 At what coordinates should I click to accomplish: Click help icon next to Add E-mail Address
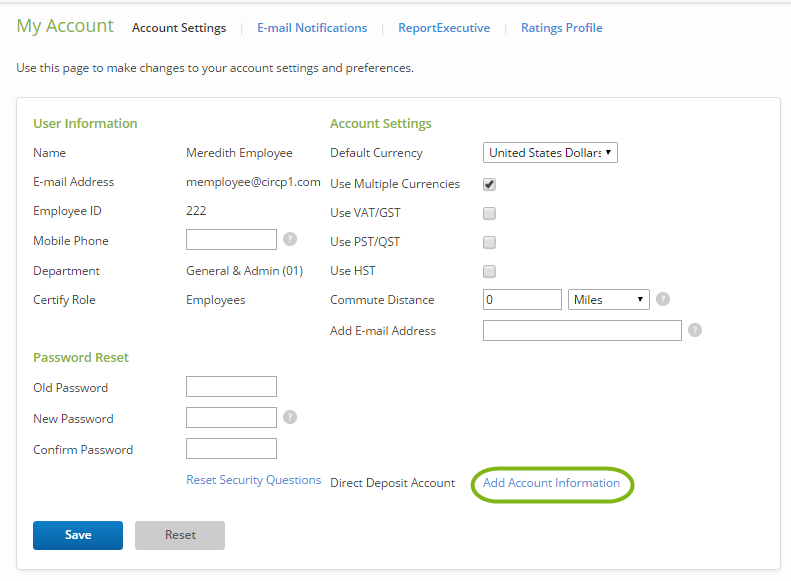point(695,330)
